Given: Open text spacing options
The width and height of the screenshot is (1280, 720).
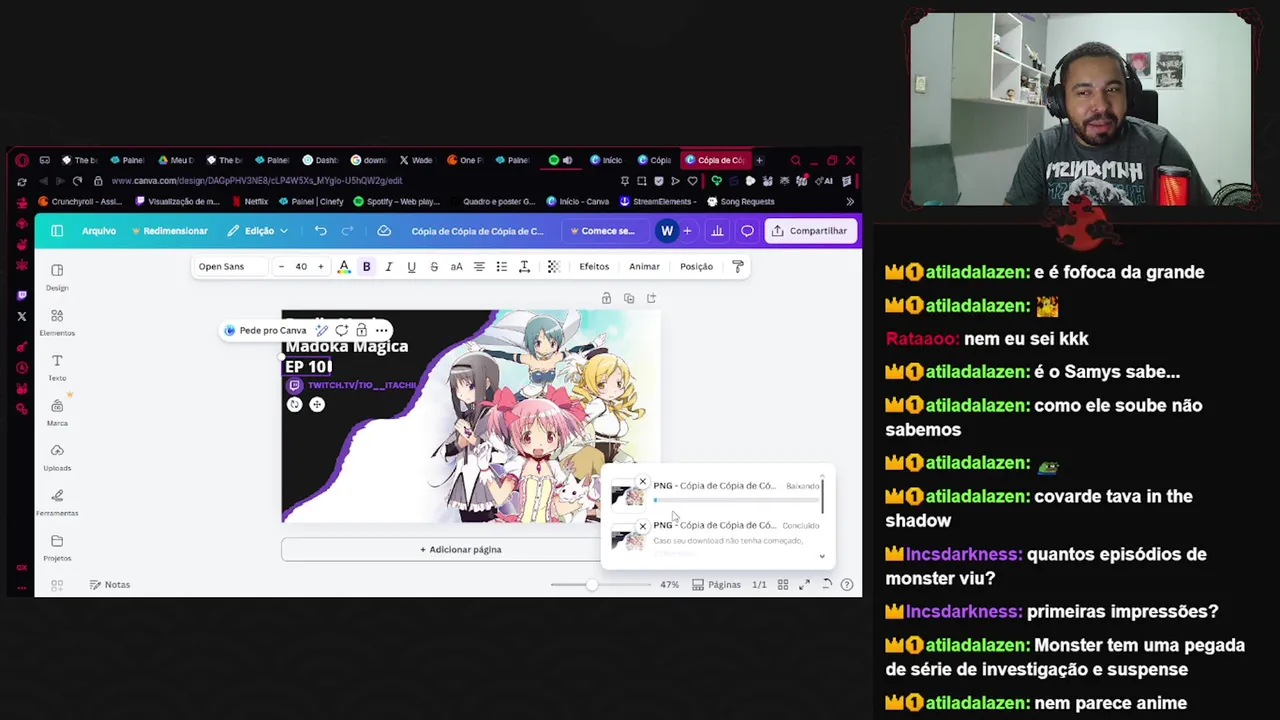Looking at the screenshot, I should (x=524, y=267).
